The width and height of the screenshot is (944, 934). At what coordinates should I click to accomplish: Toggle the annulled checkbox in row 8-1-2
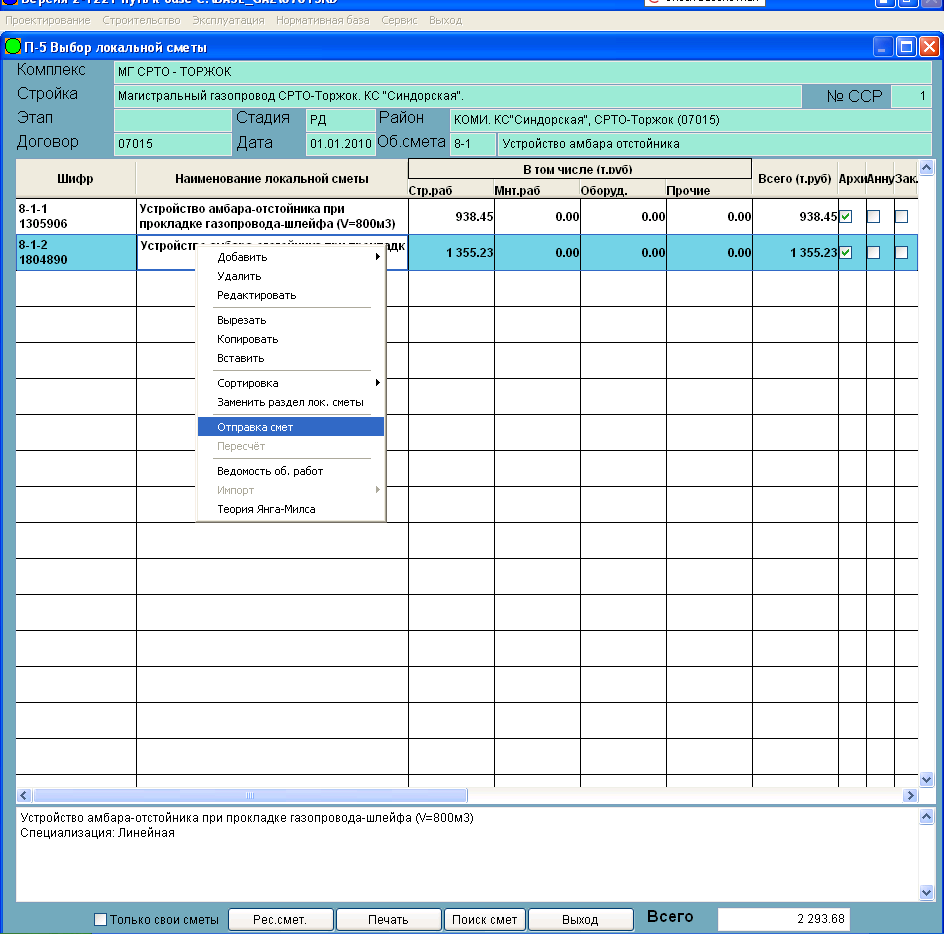[x=874, y=253]
